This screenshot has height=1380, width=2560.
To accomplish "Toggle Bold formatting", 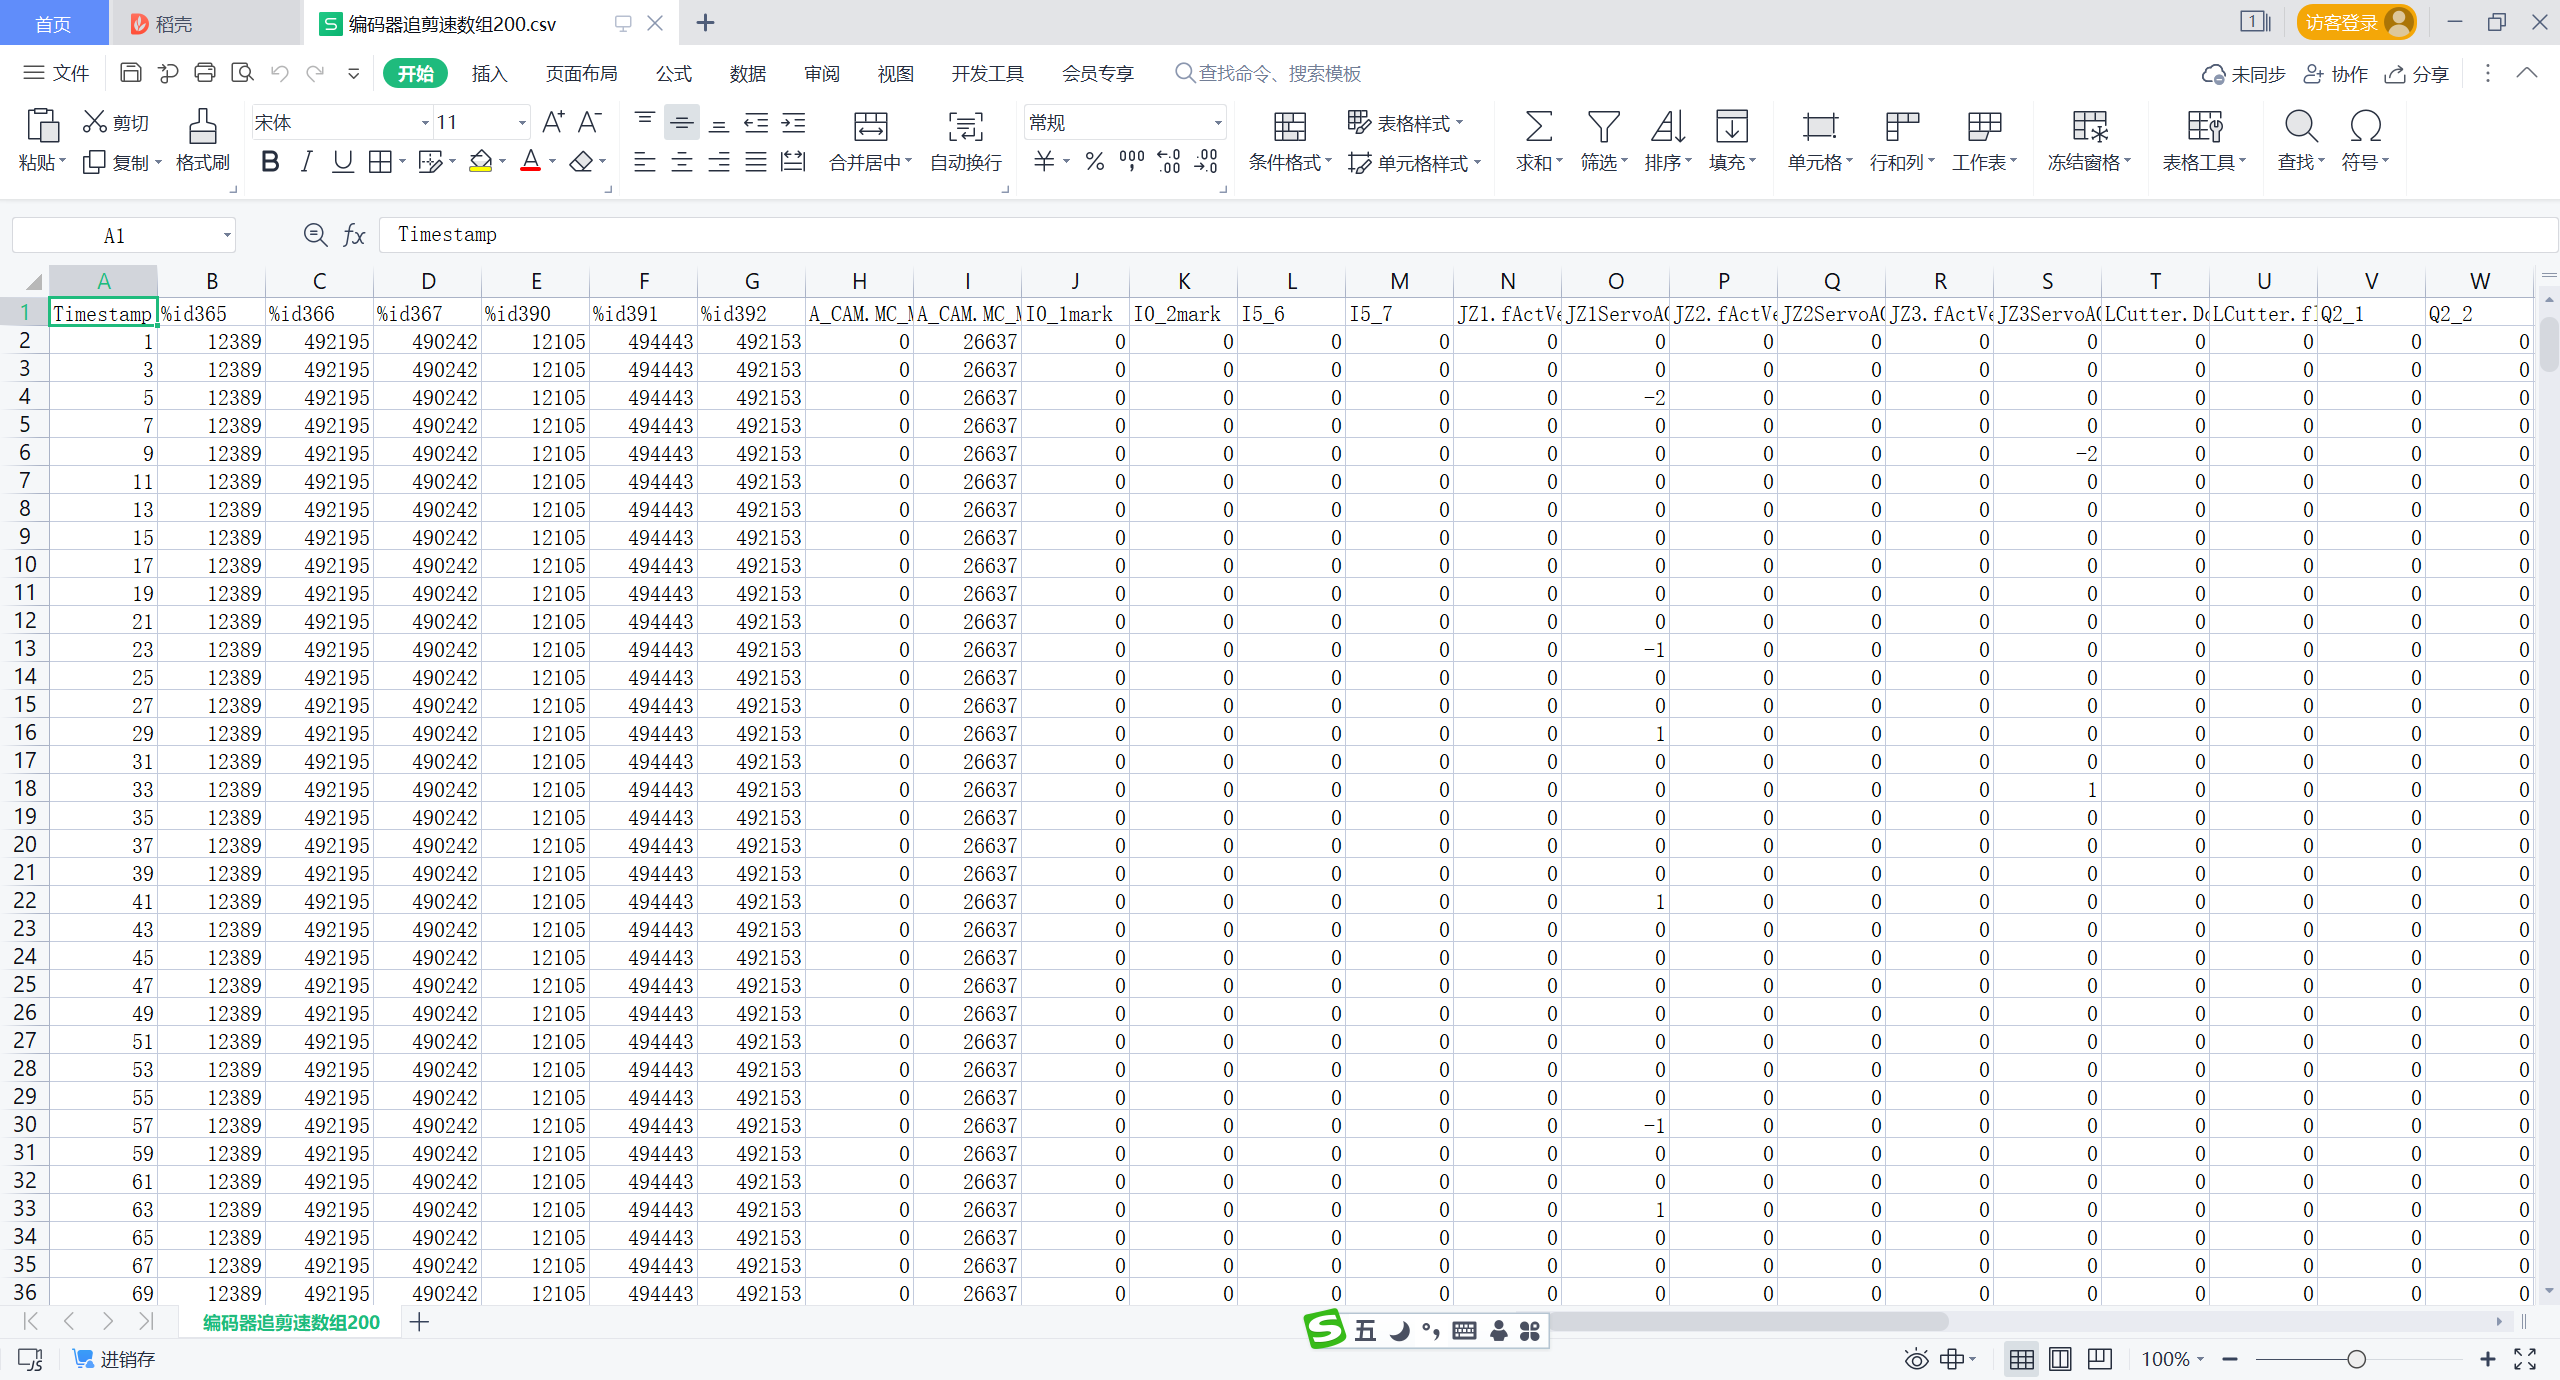I will [x=270, y=162].
